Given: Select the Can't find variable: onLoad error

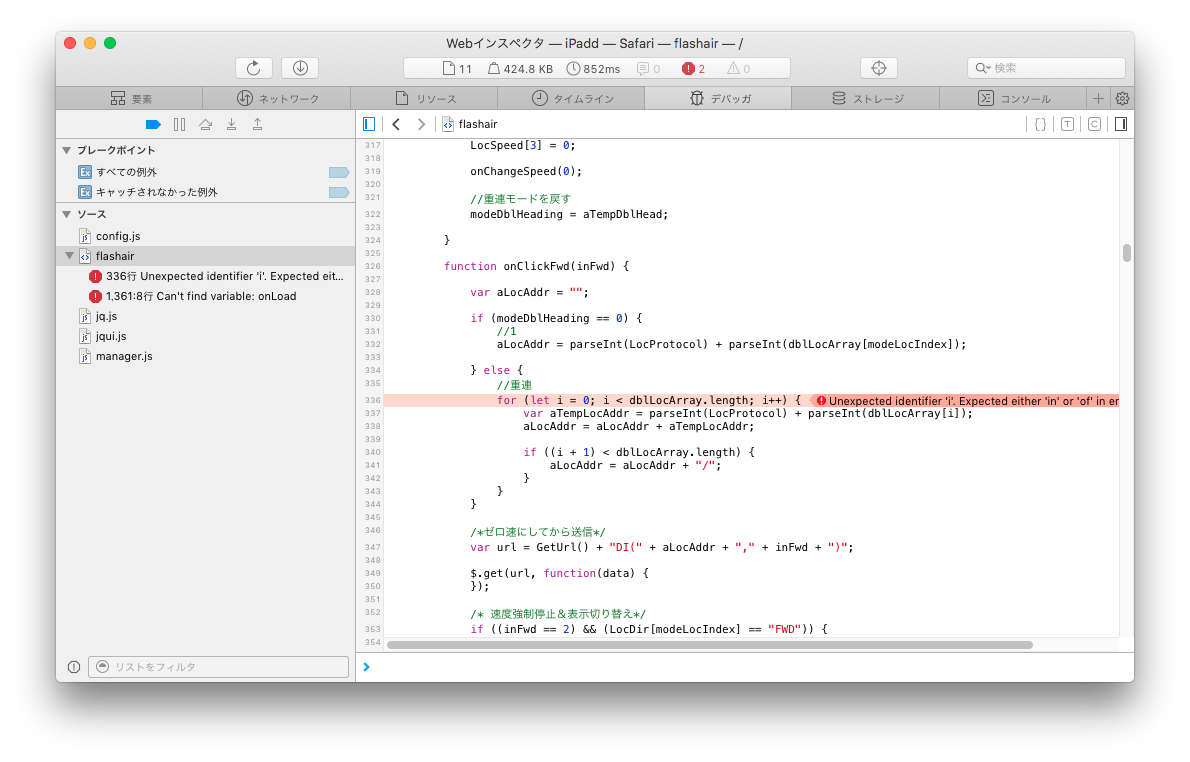Looking at the screenshot, I should (206, 296).
